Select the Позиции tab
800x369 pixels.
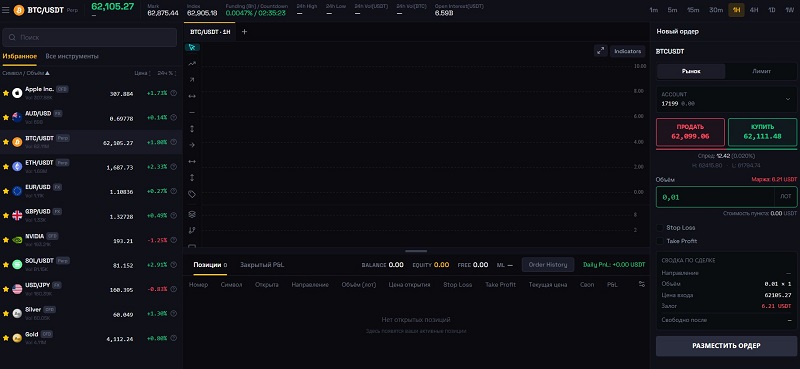[x=210, y=265]
